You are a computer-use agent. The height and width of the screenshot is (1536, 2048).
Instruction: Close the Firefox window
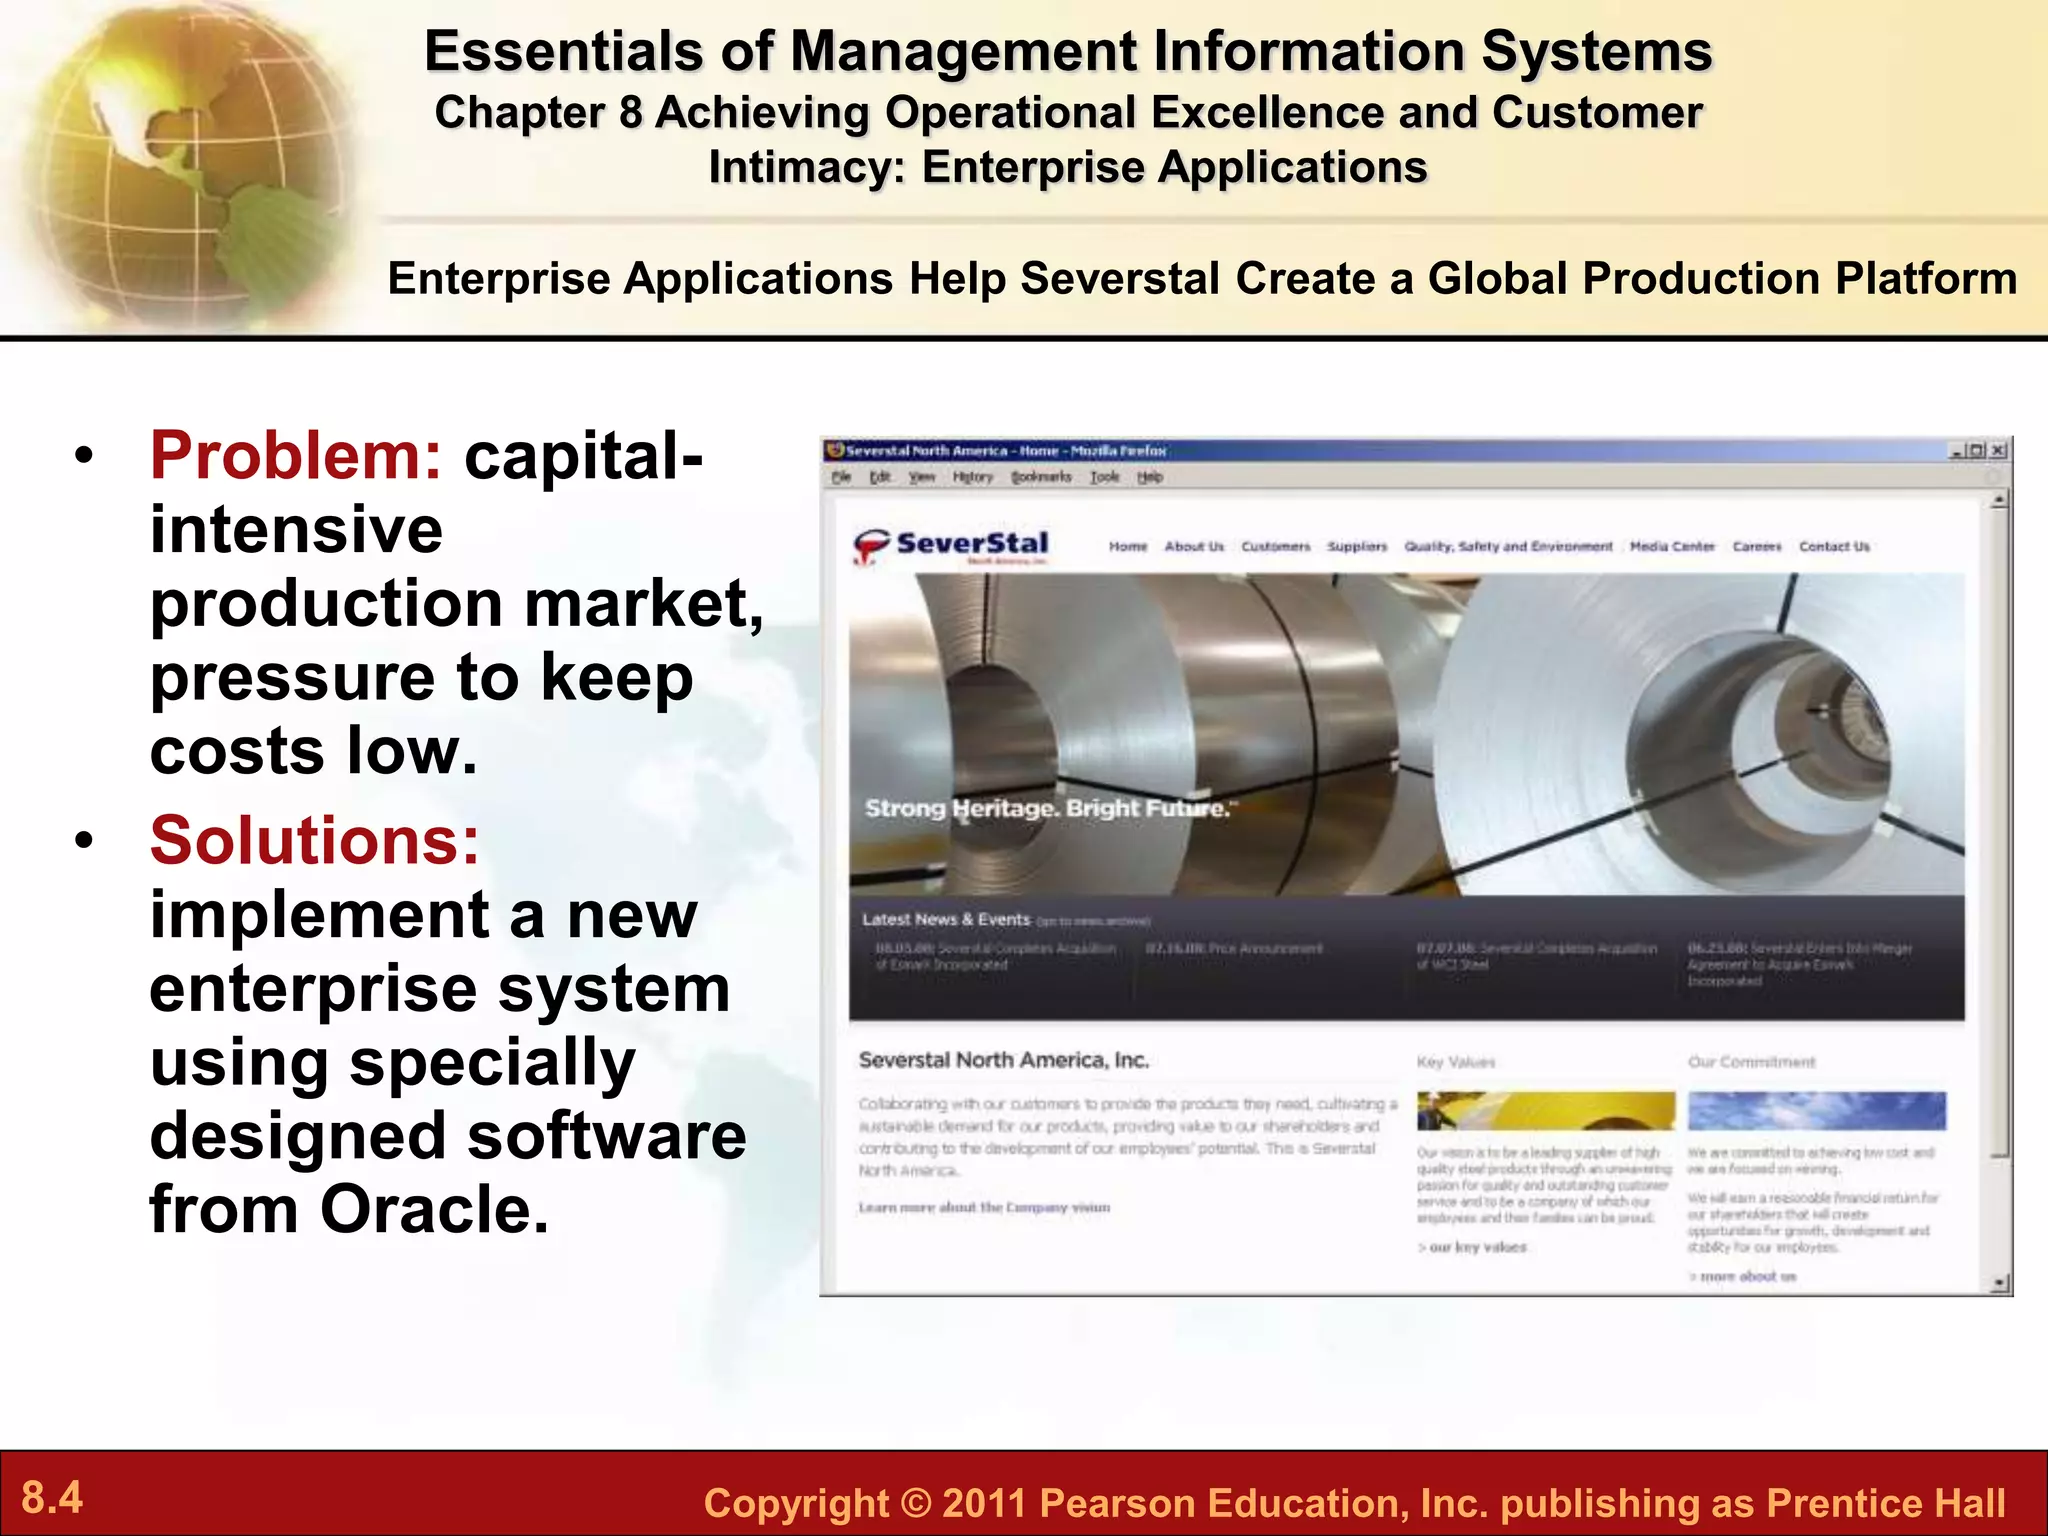(1997, 450)
